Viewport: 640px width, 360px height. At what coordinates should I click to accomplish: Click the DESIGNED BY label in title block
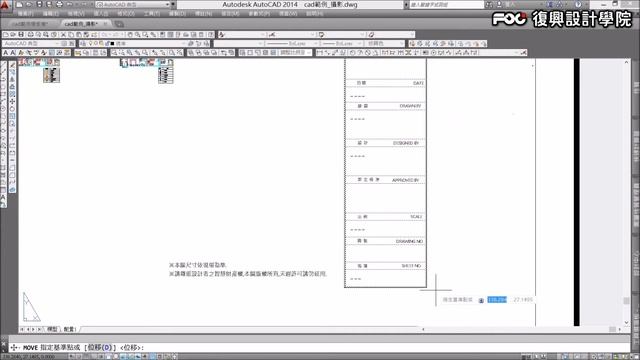coord(406,143)
